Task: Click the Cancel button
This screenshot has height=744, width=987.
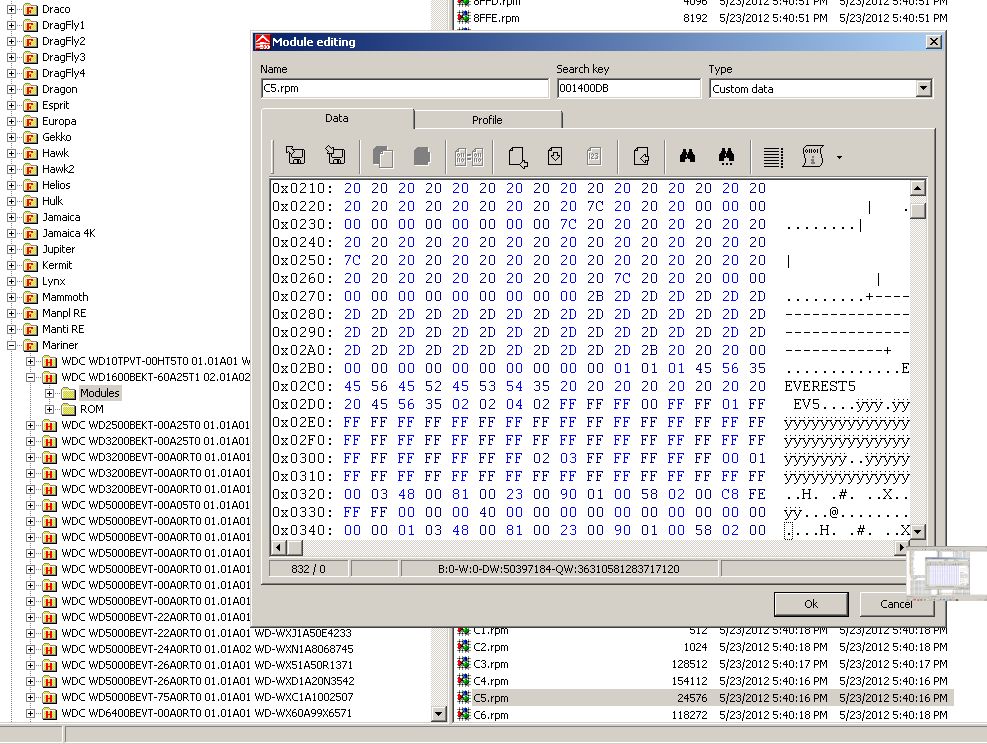Action: pos(896,604)
